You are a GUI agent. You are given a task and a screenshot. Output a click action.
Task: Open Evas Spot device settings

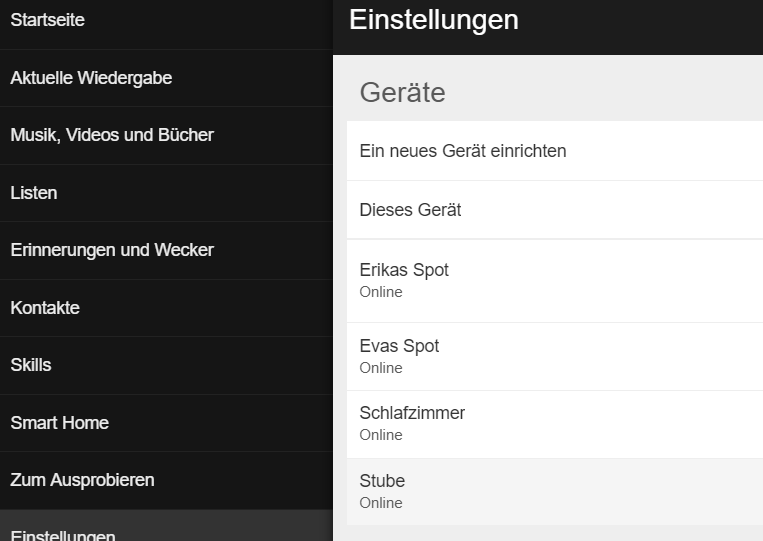point(399,346)
